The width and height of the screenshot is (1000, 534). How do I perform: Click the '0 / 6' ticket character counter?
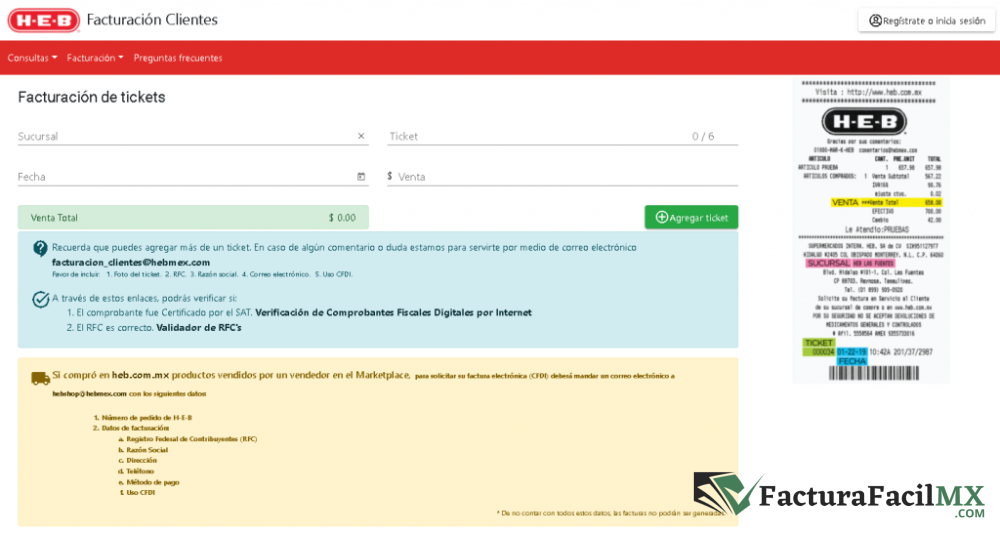(x=703, y=137)
